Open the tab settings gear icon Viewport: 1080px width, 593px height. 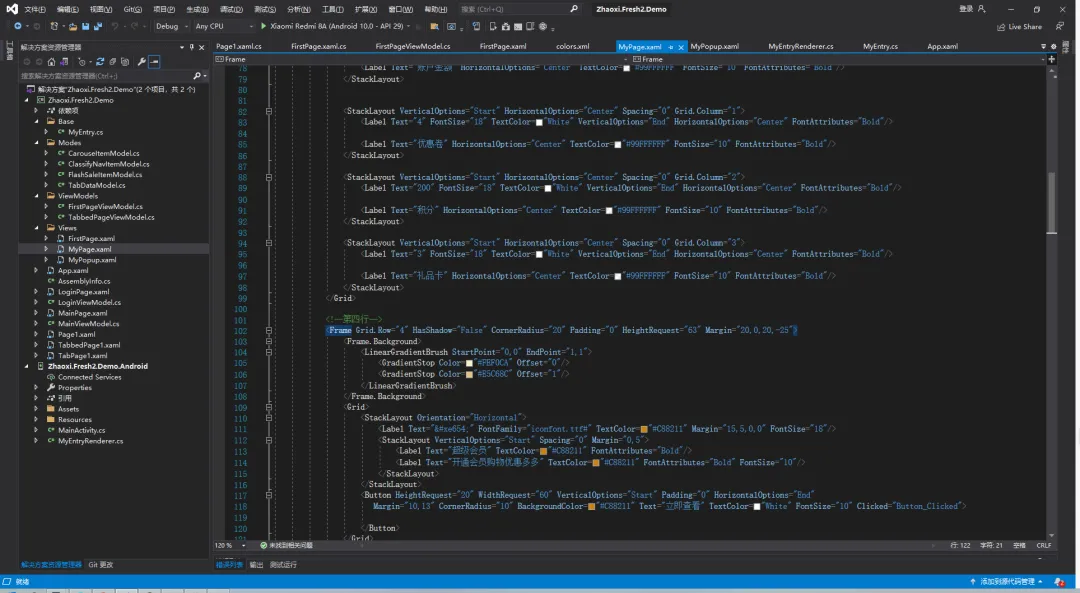coord(1053,46)
